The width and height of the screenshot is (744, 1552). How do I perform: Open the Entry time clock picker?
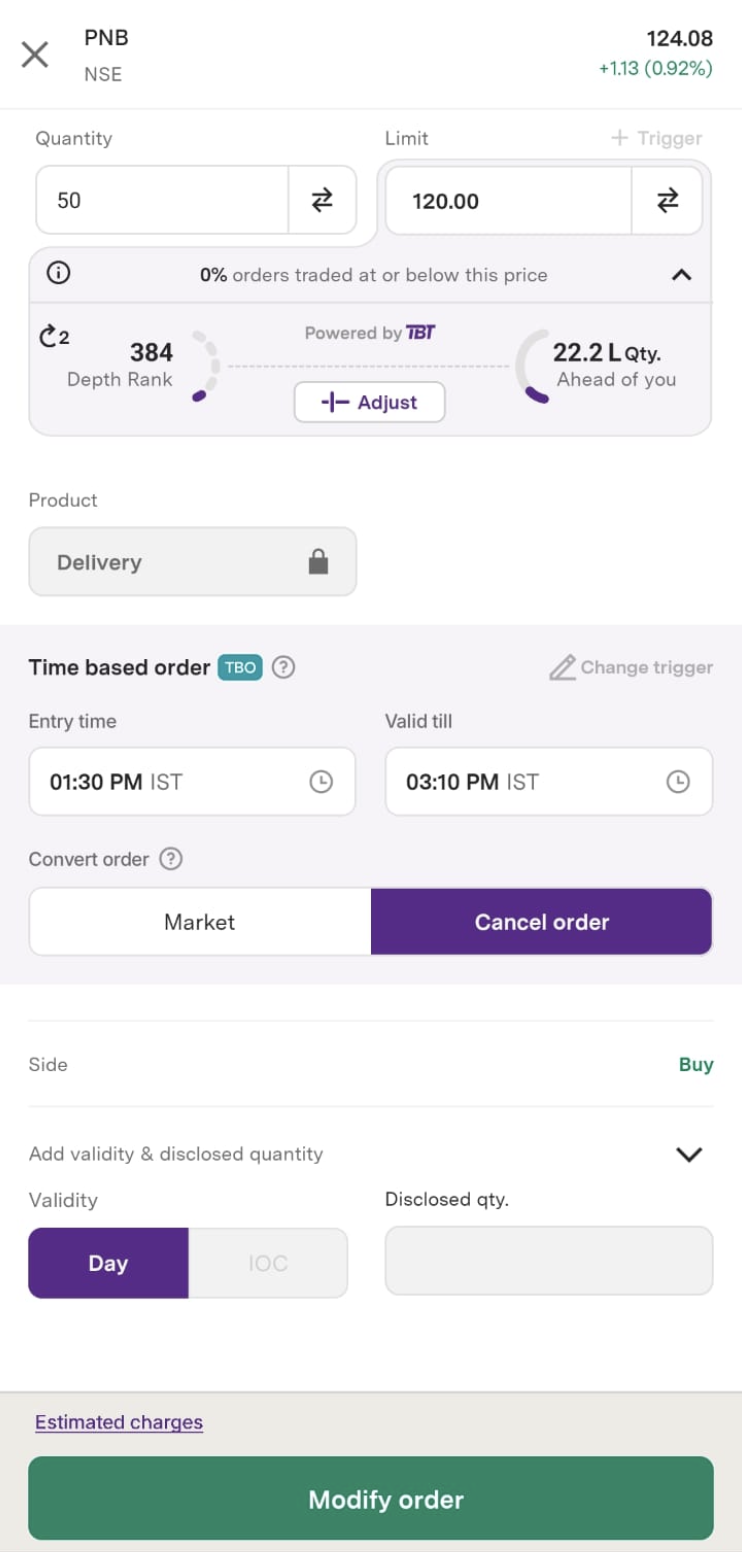pyautogui.click(x=320, y=782)
